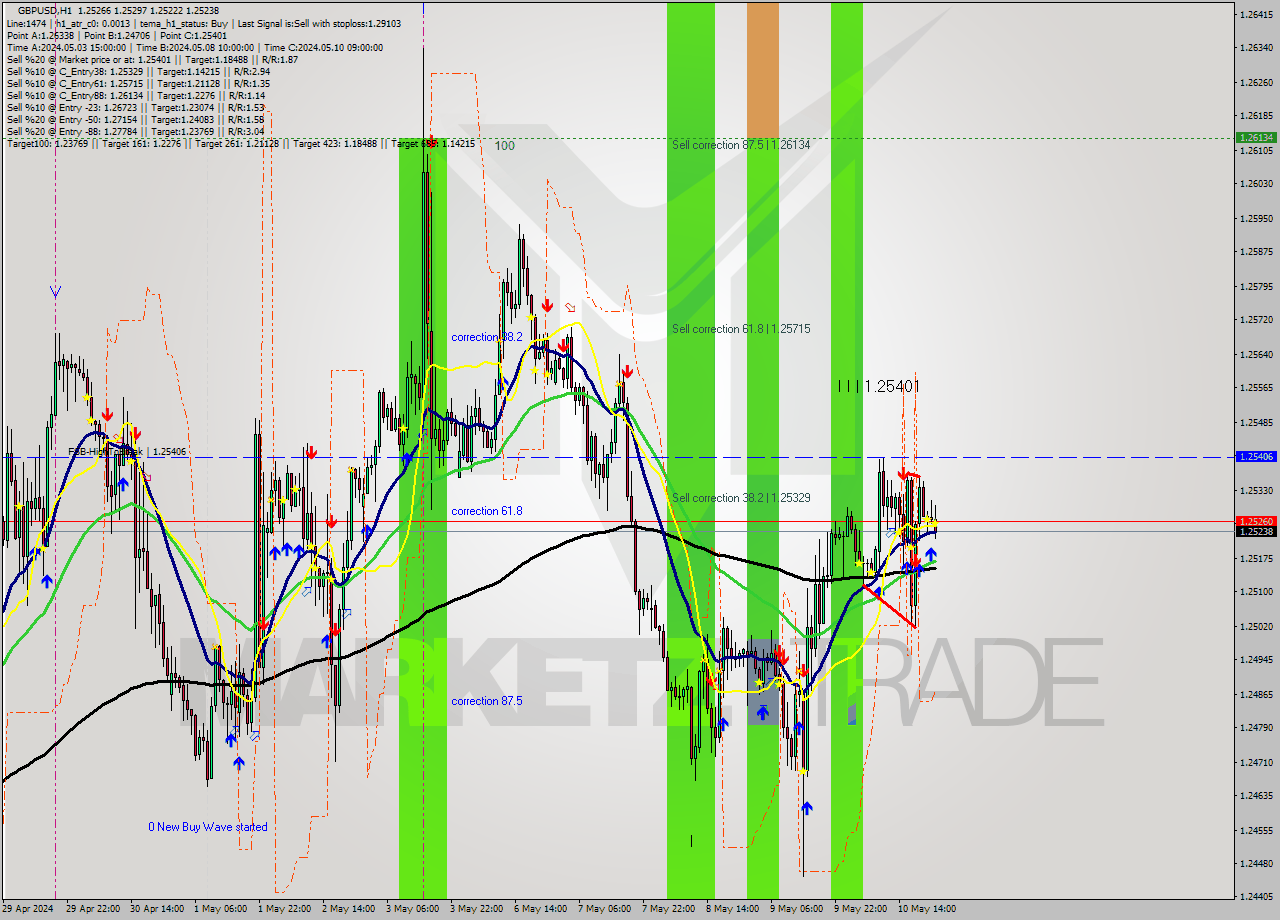Viewport: 1280px width, 920px height.
Task: Click the black 1.25238 current price tag
Action: [1256, 531]
